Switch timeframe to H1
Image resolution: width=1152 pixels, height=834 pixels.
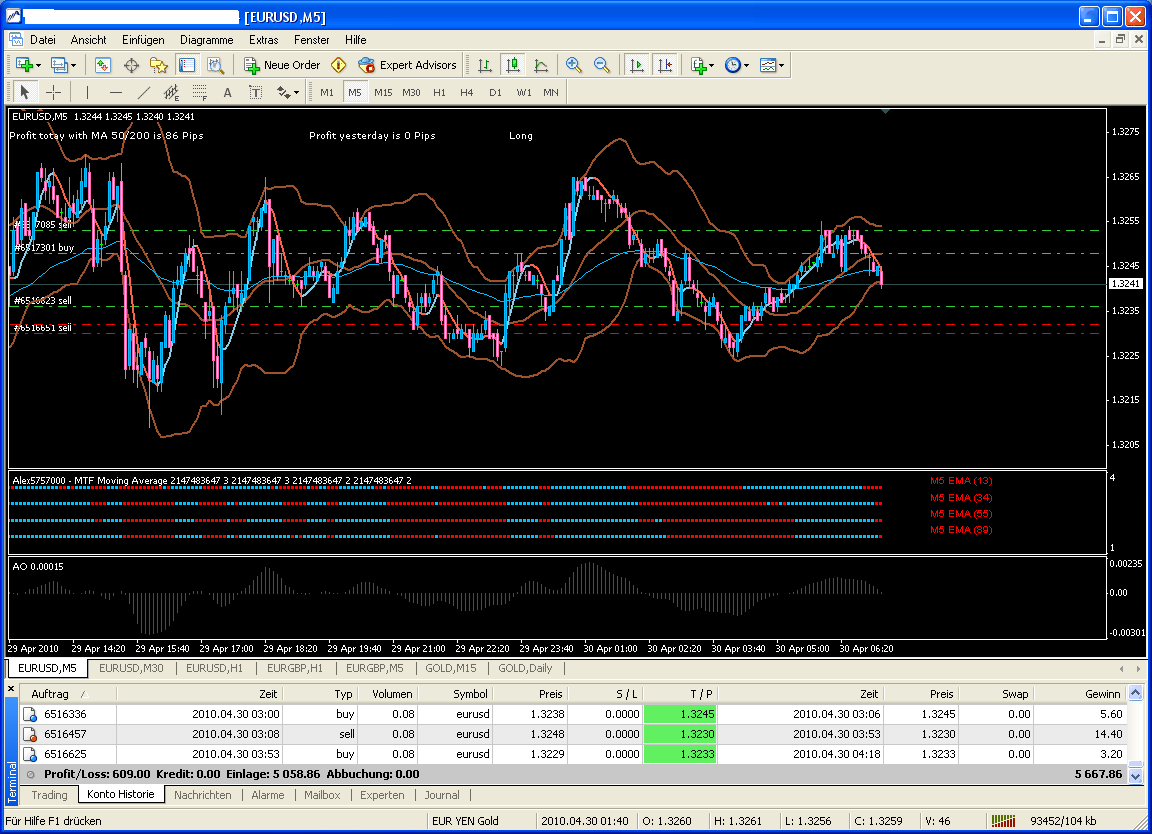tap(439, 92)
